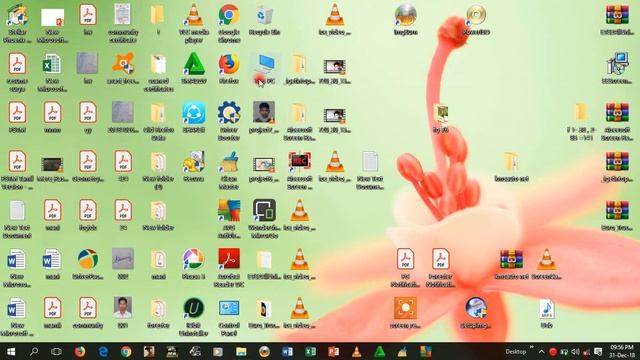
Task: Open the Windows Start menu
Action: point(11,351)
